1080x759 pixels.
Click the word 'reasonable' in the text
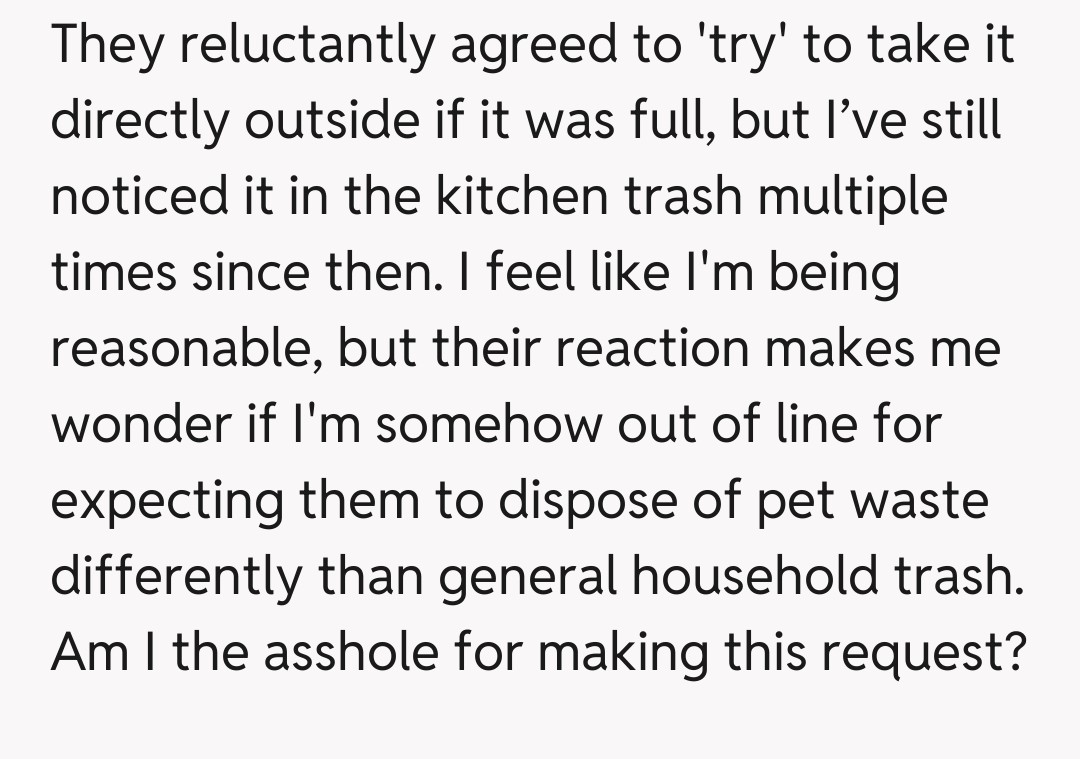[x=182, y=349]
